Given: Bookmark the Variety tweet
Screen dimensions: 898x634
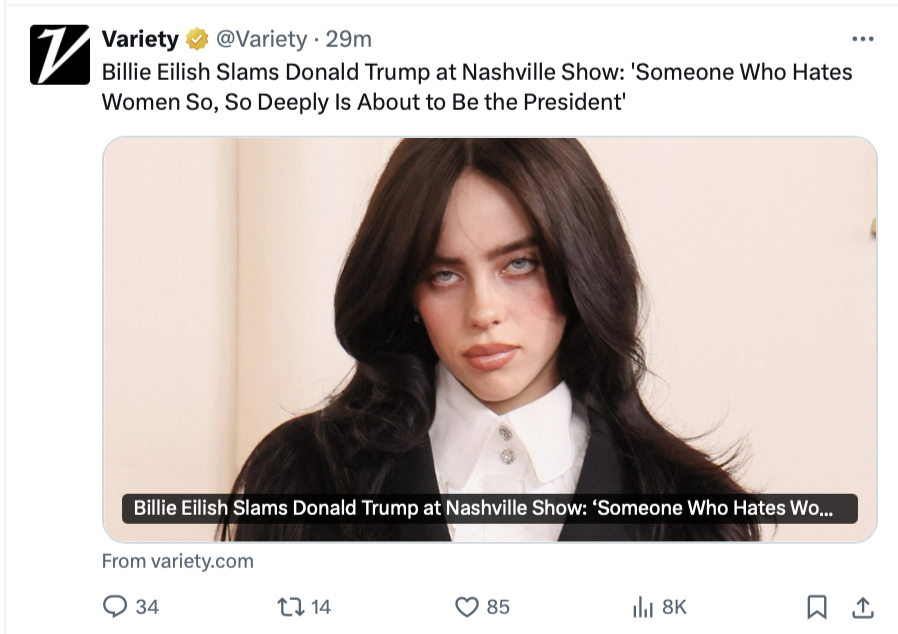Looking at the screenshot, I should click(x=817, y=606).
